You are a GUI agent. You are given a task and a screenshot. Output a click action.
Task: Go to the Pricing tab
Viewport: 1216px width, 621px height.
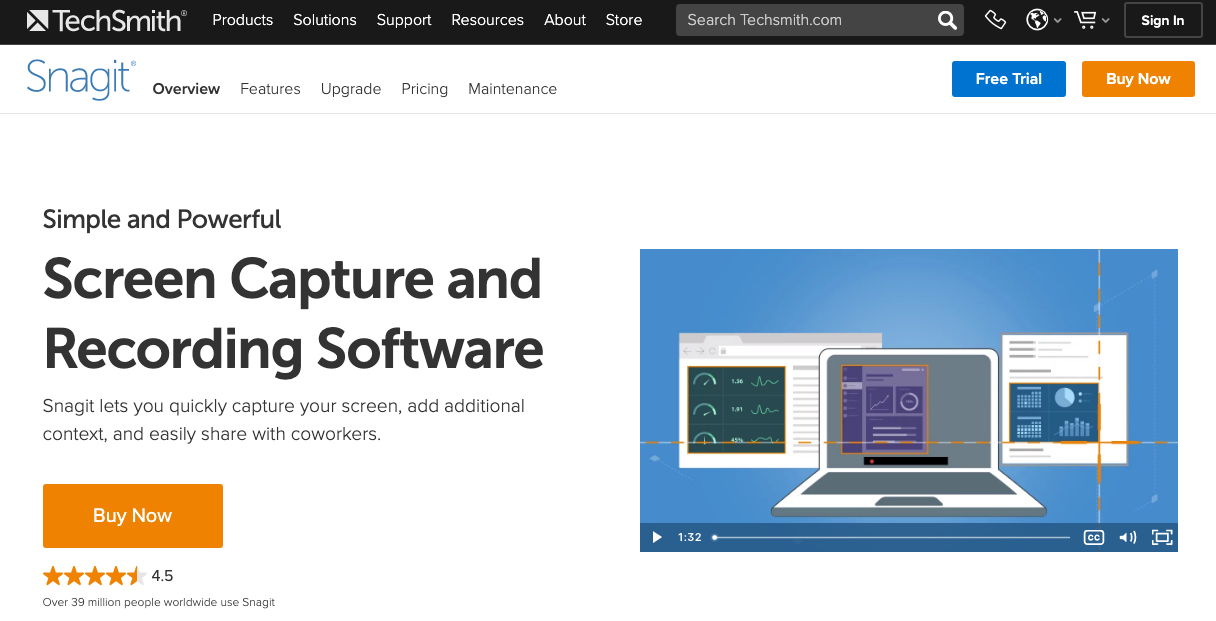pyautogui.click(x=424, y=89)
